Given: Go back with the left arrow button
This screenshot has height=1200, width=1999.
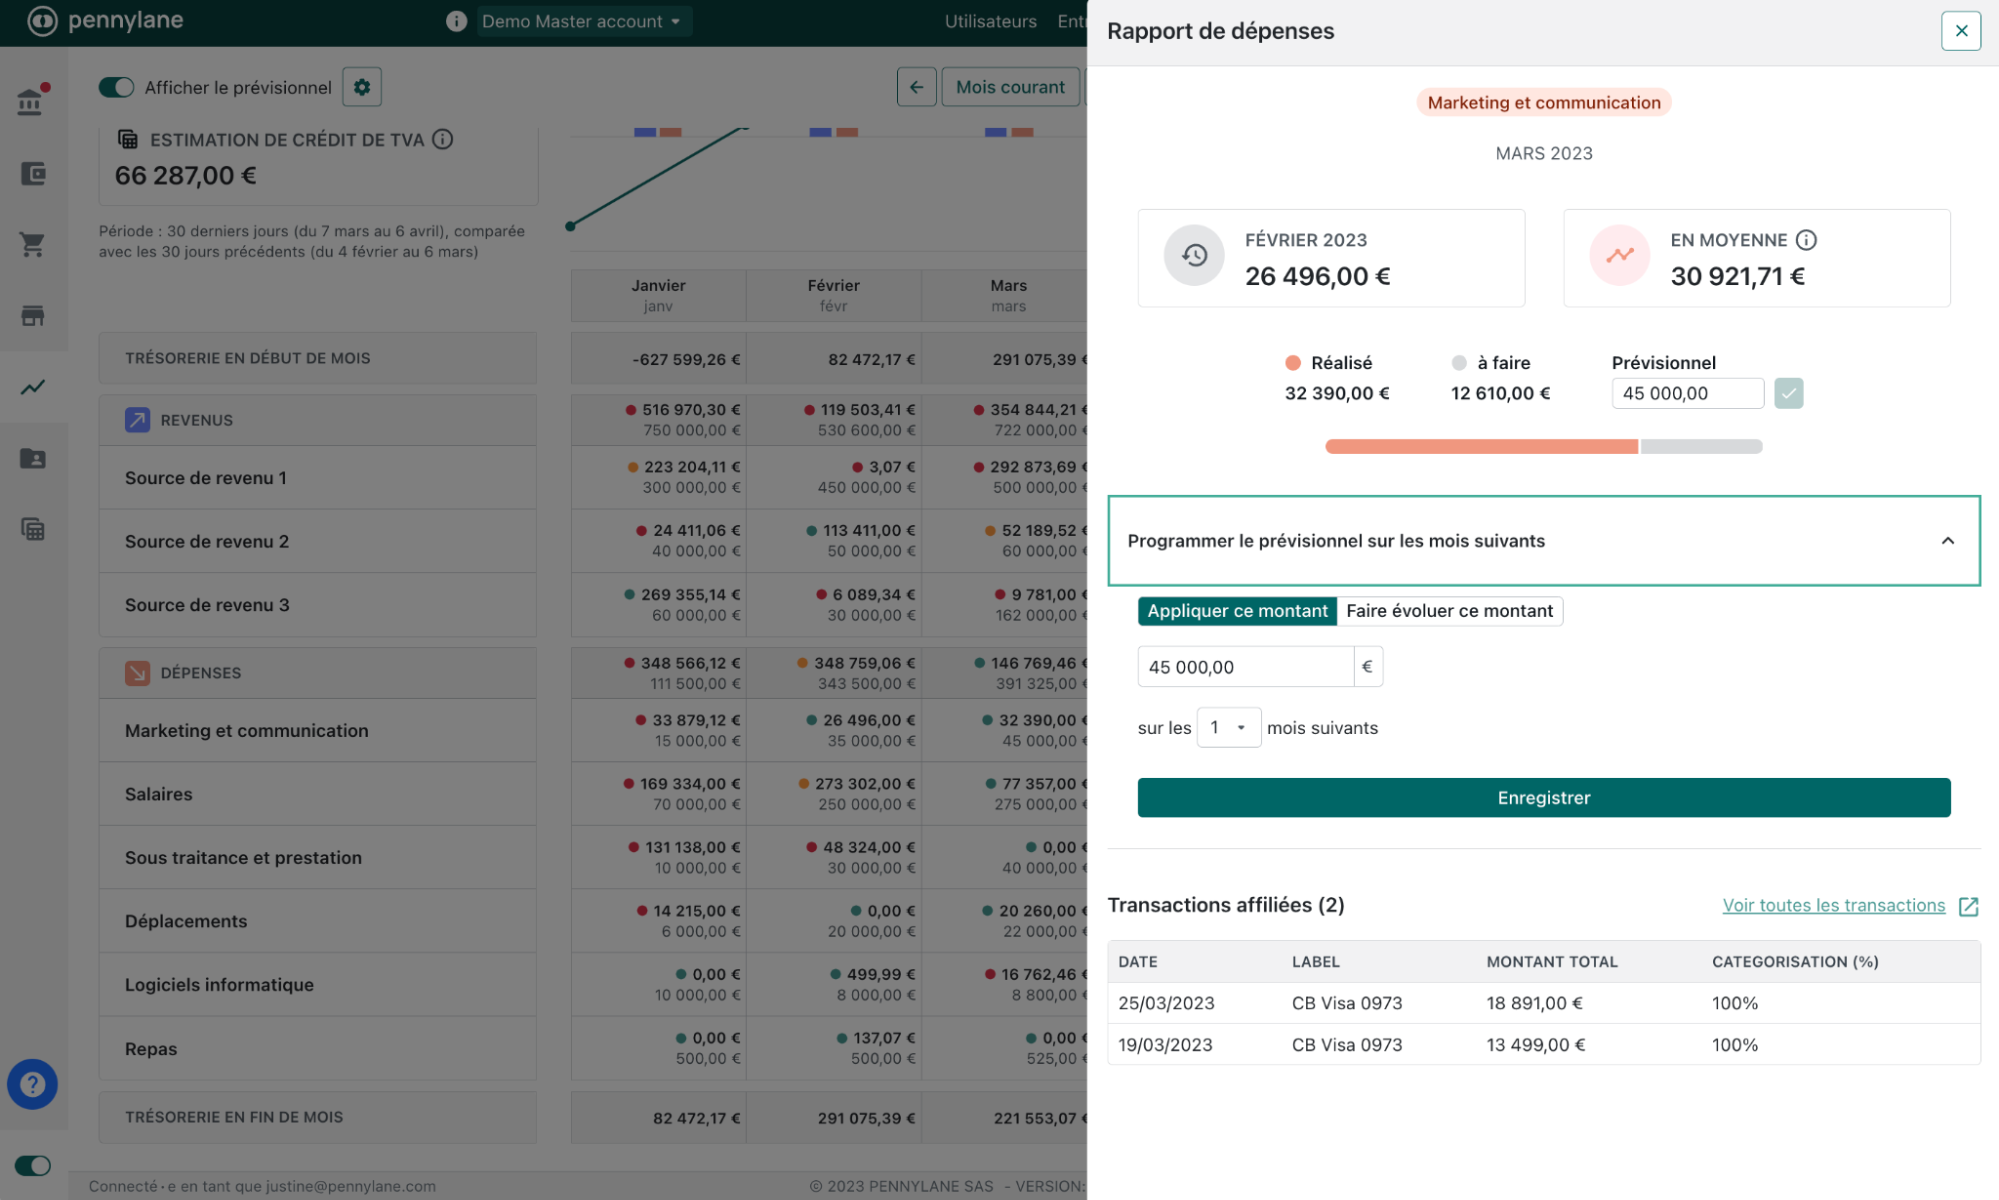Looking at the screenshot, I should click(x=916, y=87).
